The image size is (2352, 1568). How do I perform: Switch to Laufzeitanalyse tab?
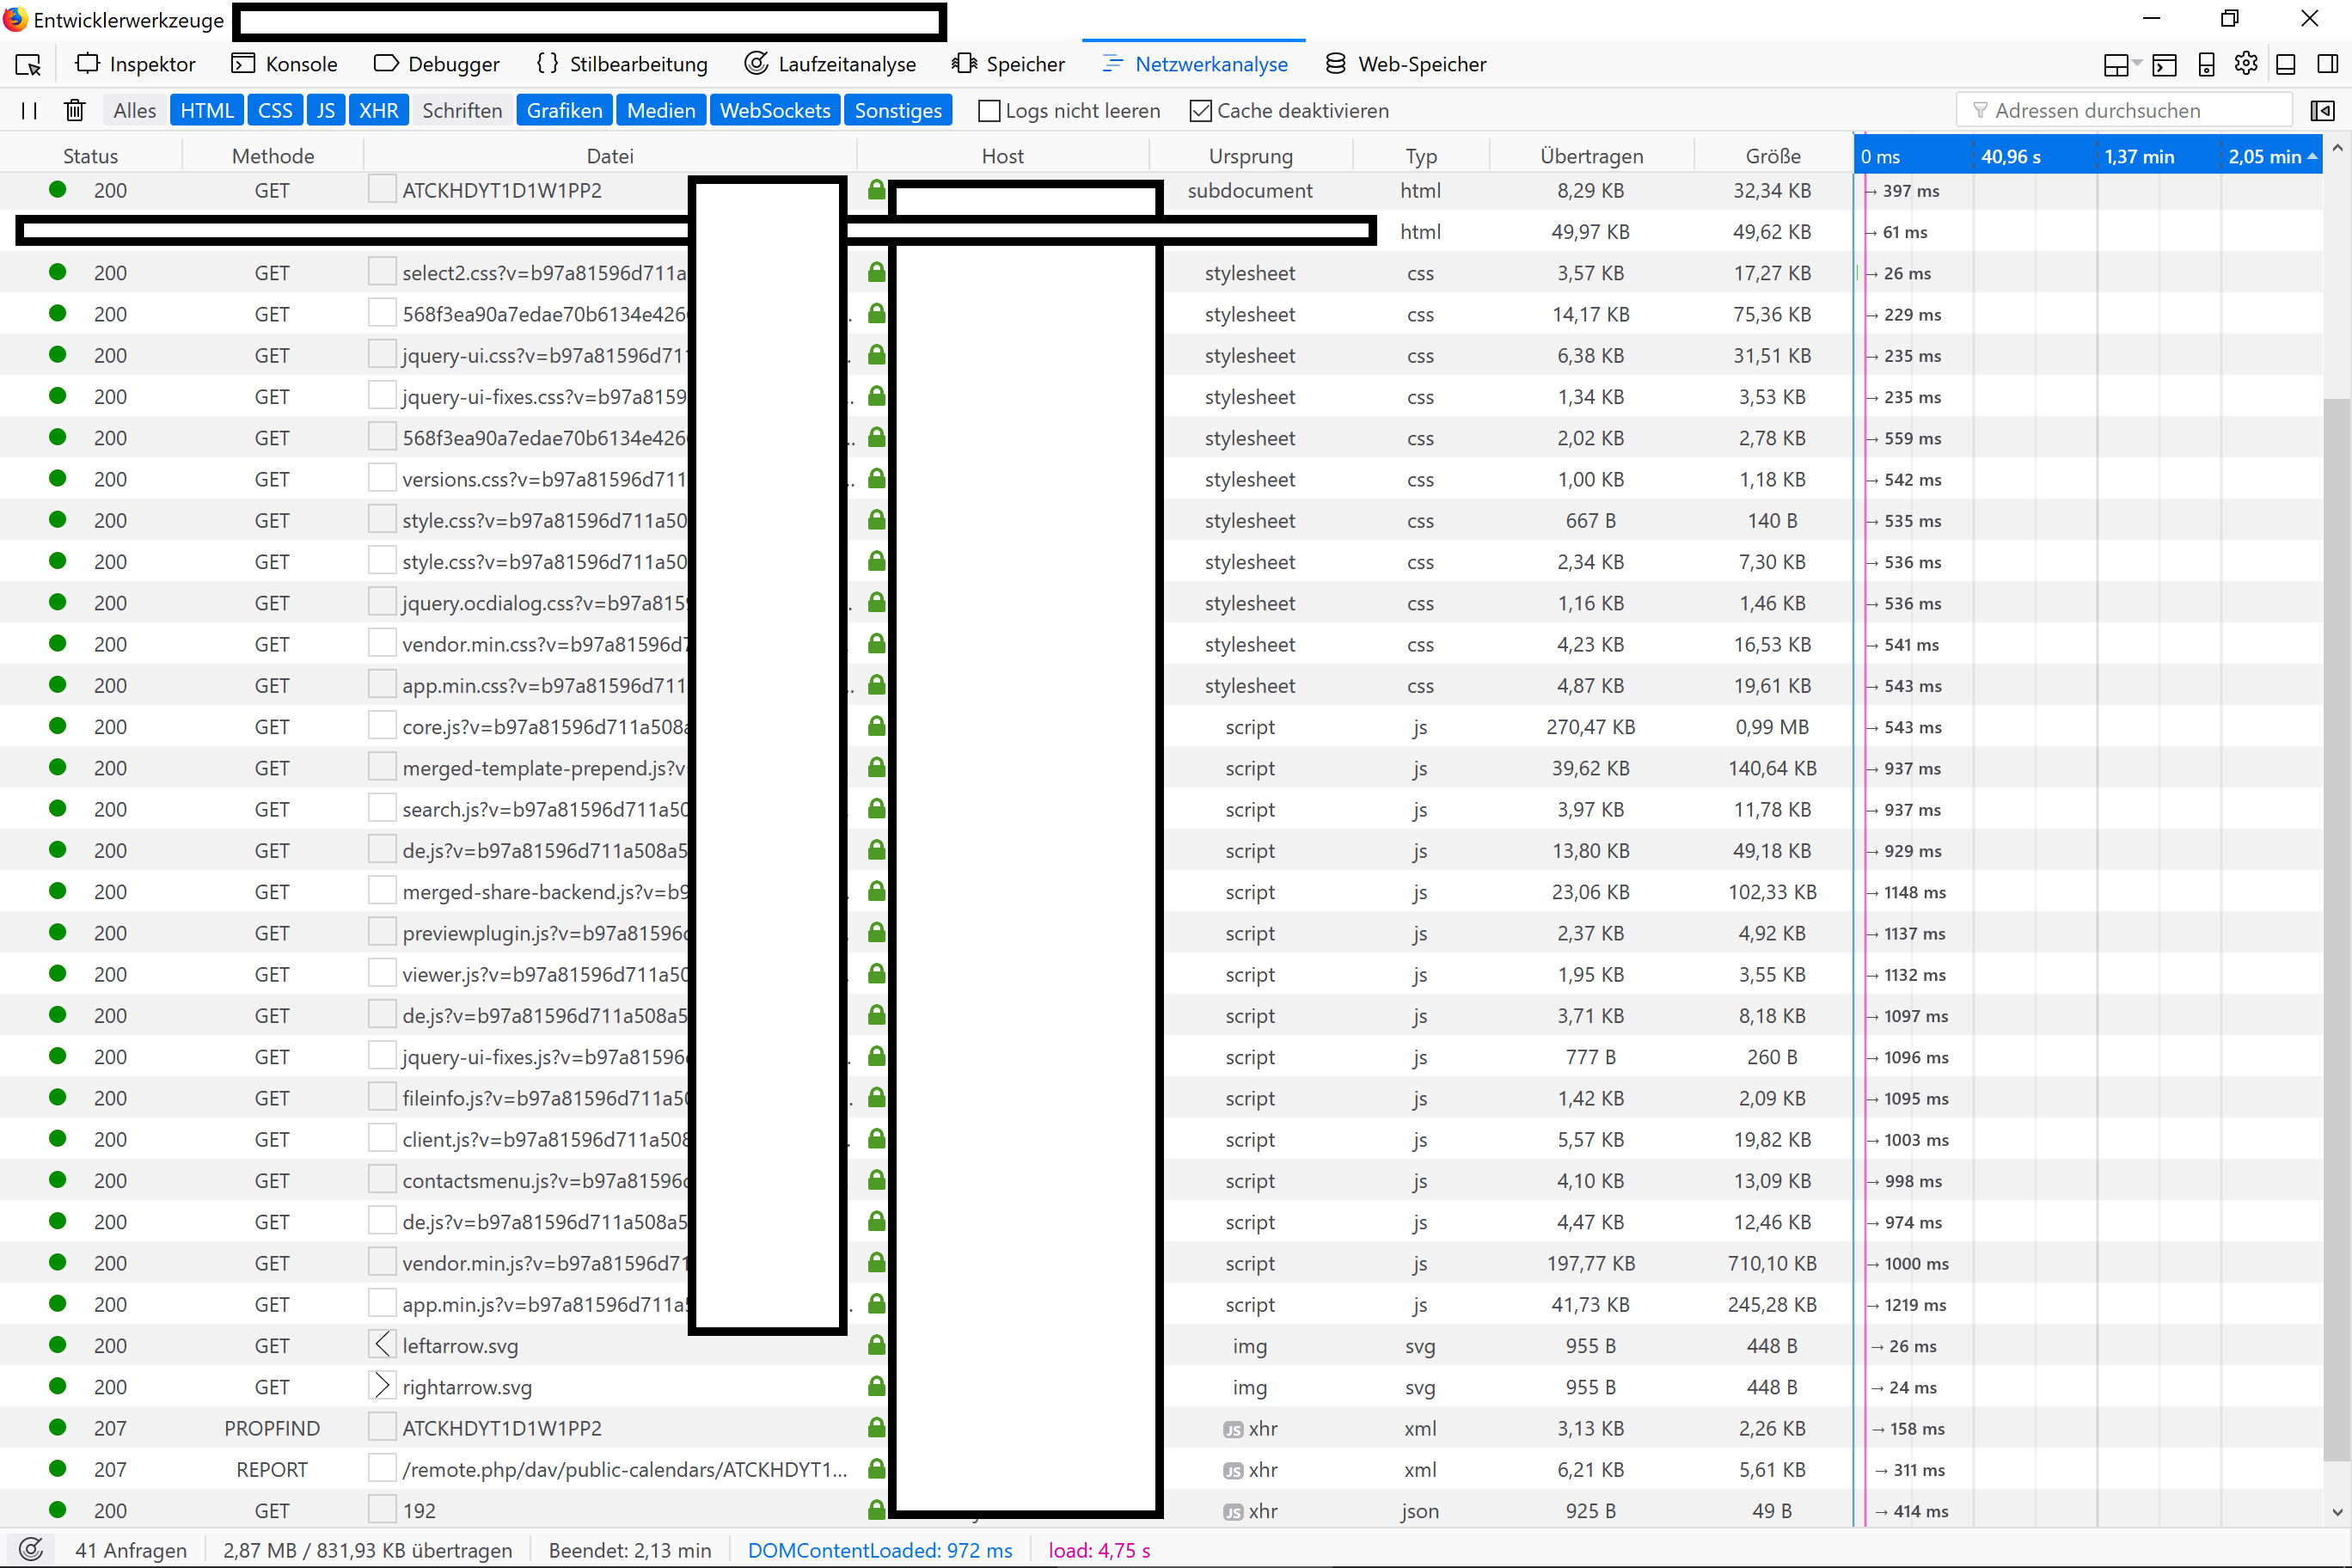click(x=830, y=65)
